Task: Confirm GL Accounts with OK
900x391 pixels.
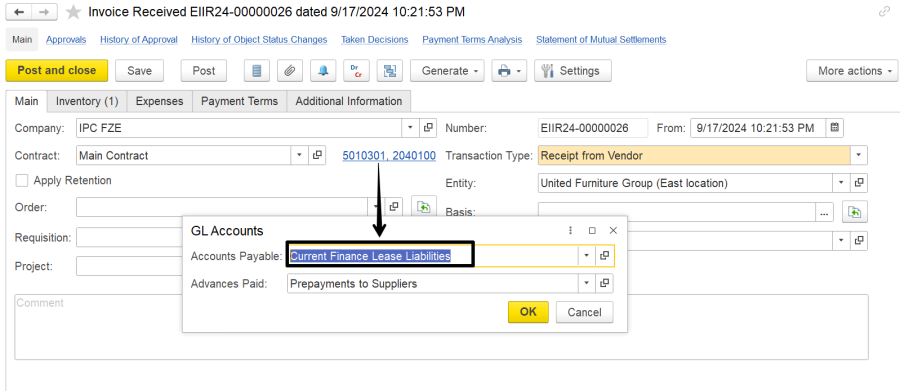Action: point(528,312)
